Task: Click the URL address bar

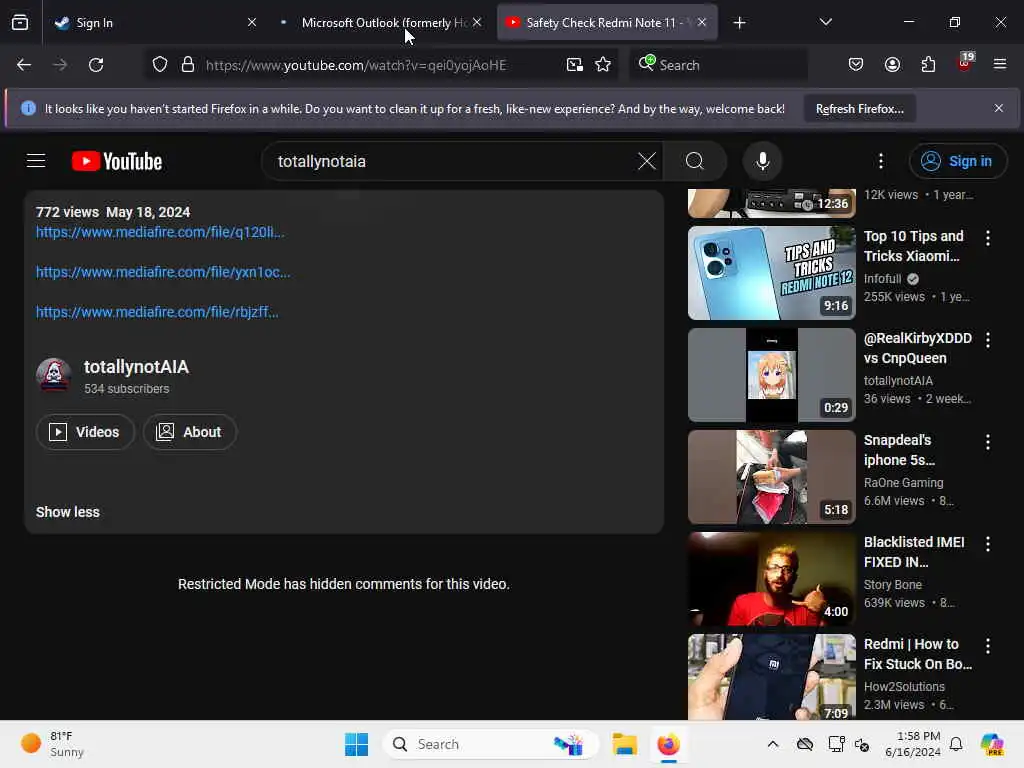Action: click(x=381, y=65)
